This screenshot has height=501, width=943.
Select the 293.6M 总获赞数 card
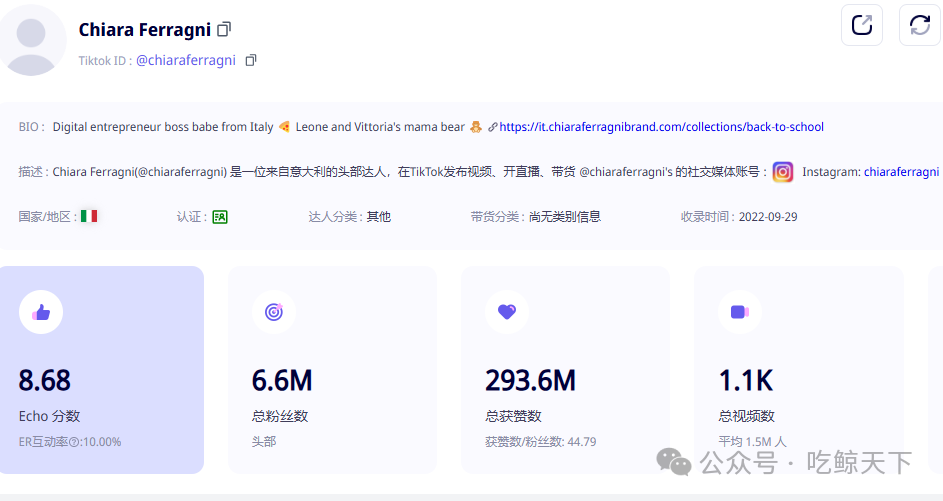pyautogui.click(x=565, y=370)
